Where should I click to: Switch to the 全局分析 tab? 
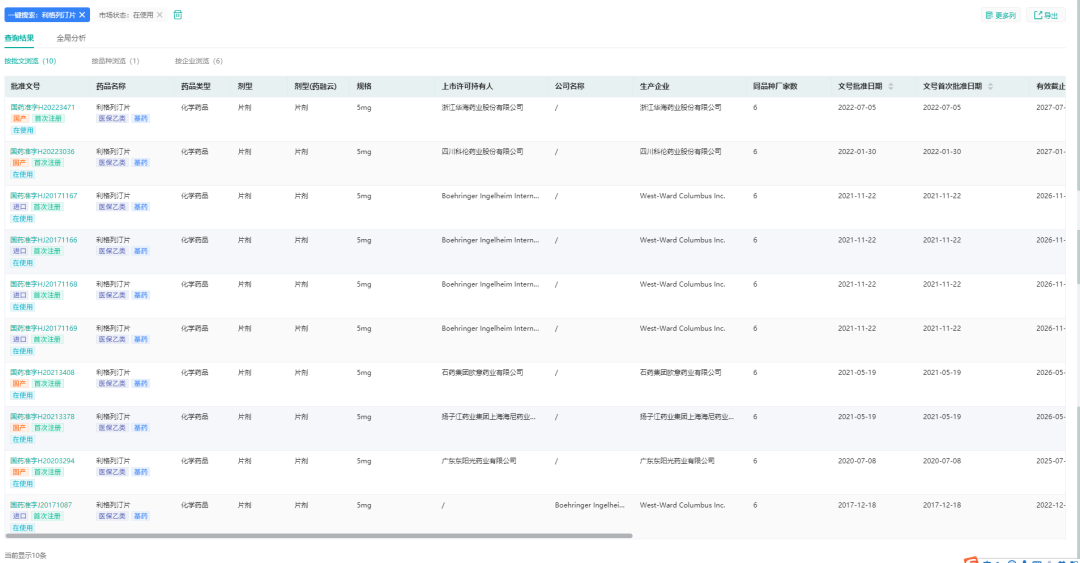coord(71,38)
